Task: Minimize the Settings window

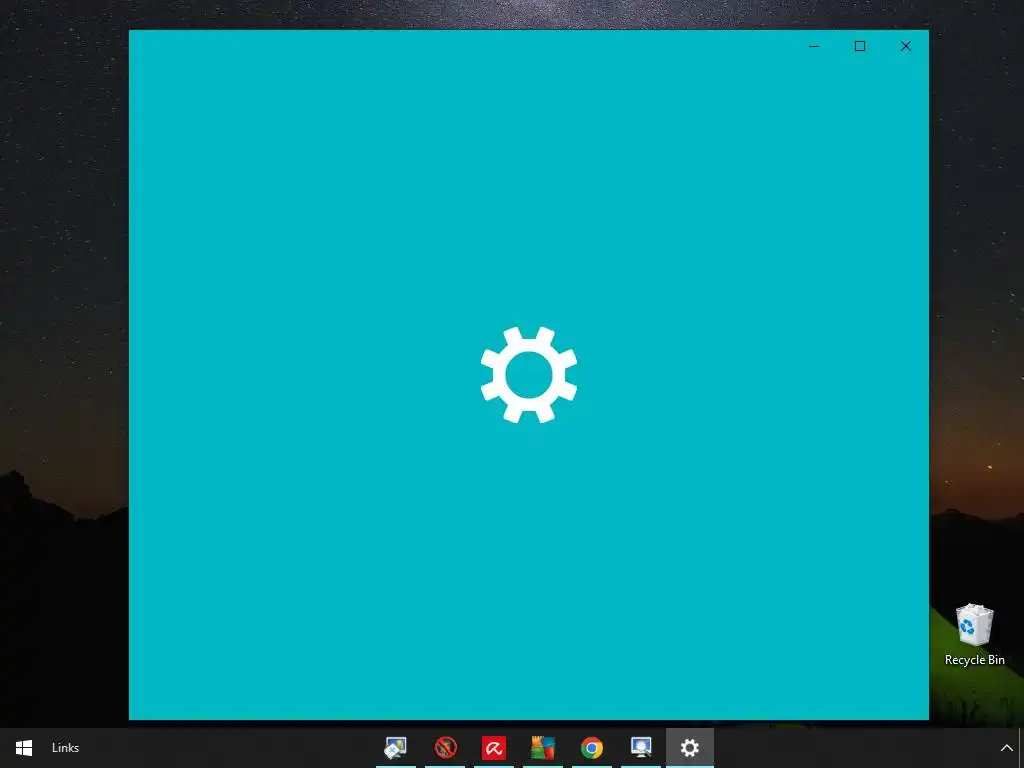Action: pos(814,46)
